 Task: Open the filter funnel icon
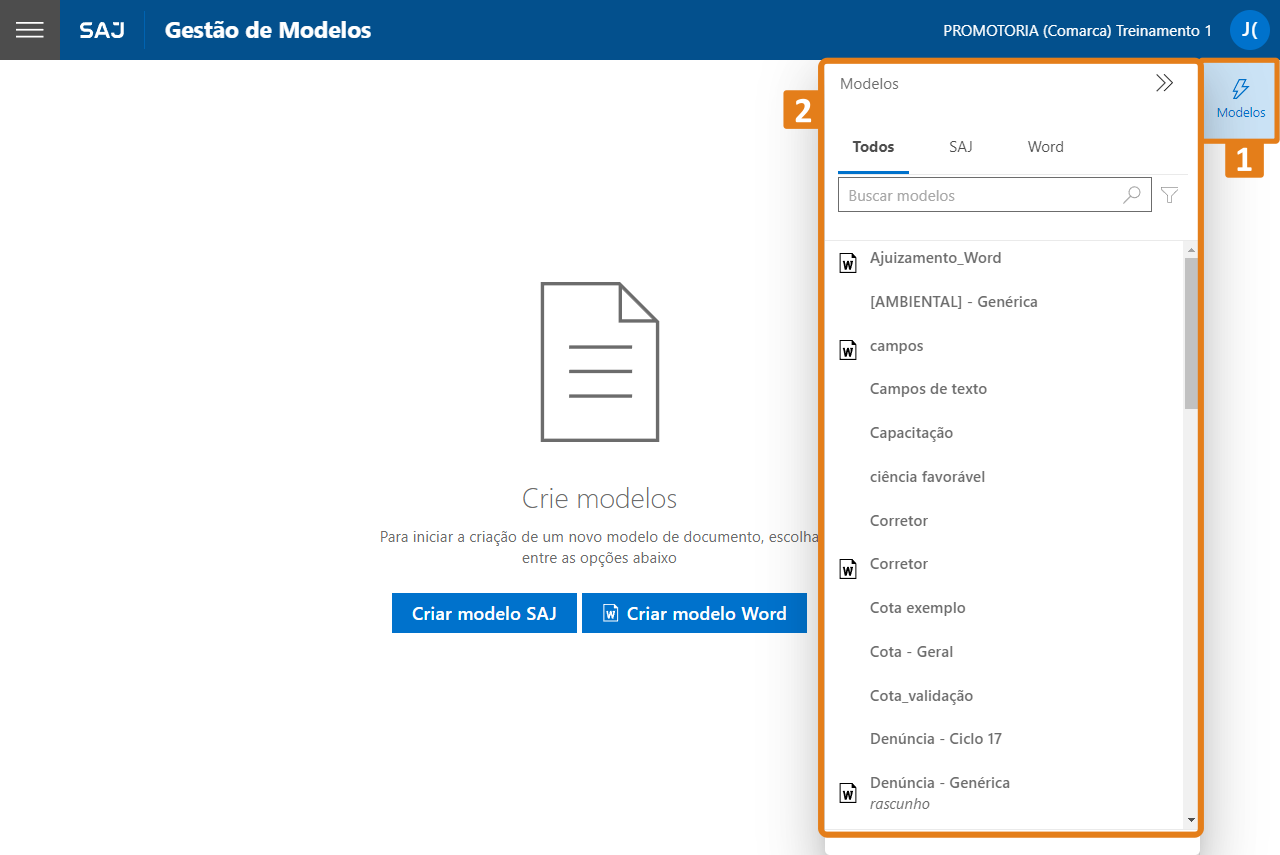click(x=1170, y=195)
